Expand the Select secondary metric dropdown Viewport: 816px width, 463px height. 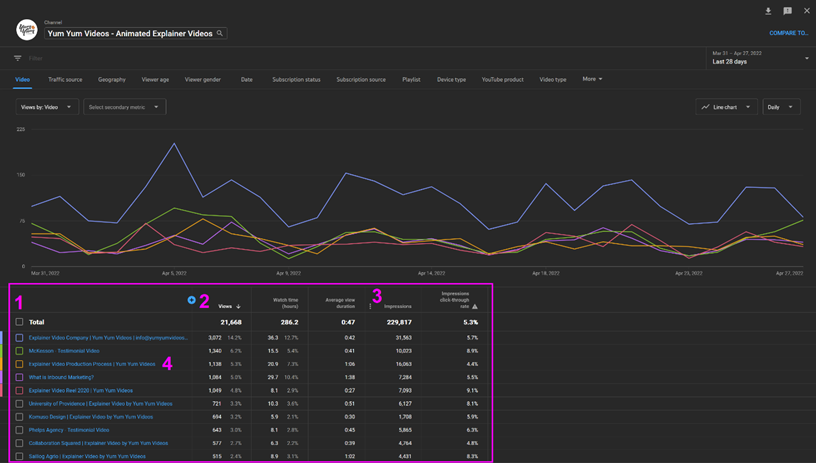coord(123,107)
